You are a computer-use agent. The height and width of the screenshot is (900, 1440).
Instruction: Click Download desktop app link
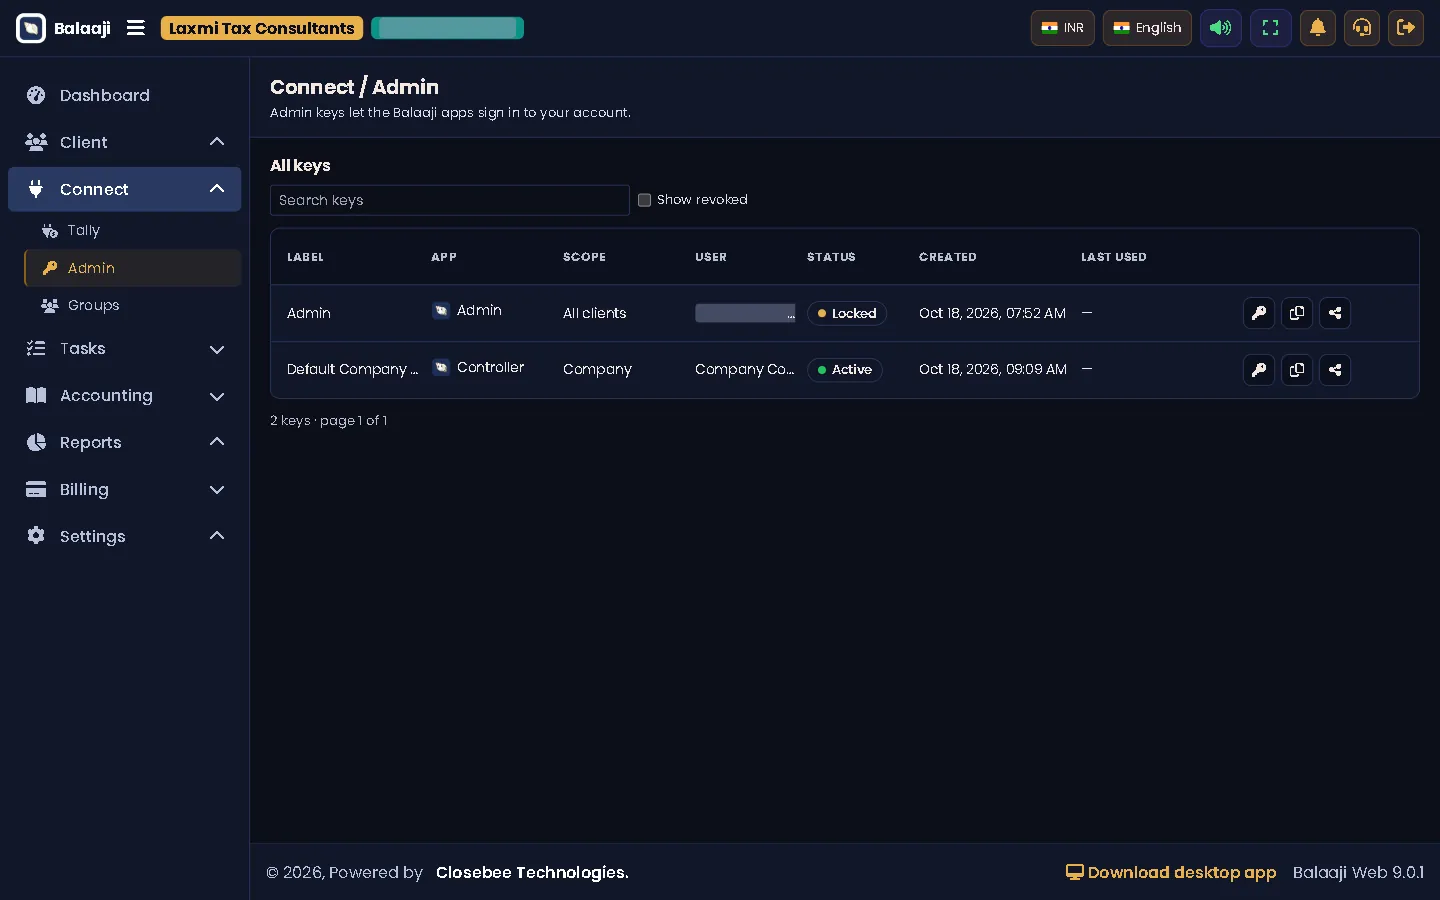[x=1171, y=872]
